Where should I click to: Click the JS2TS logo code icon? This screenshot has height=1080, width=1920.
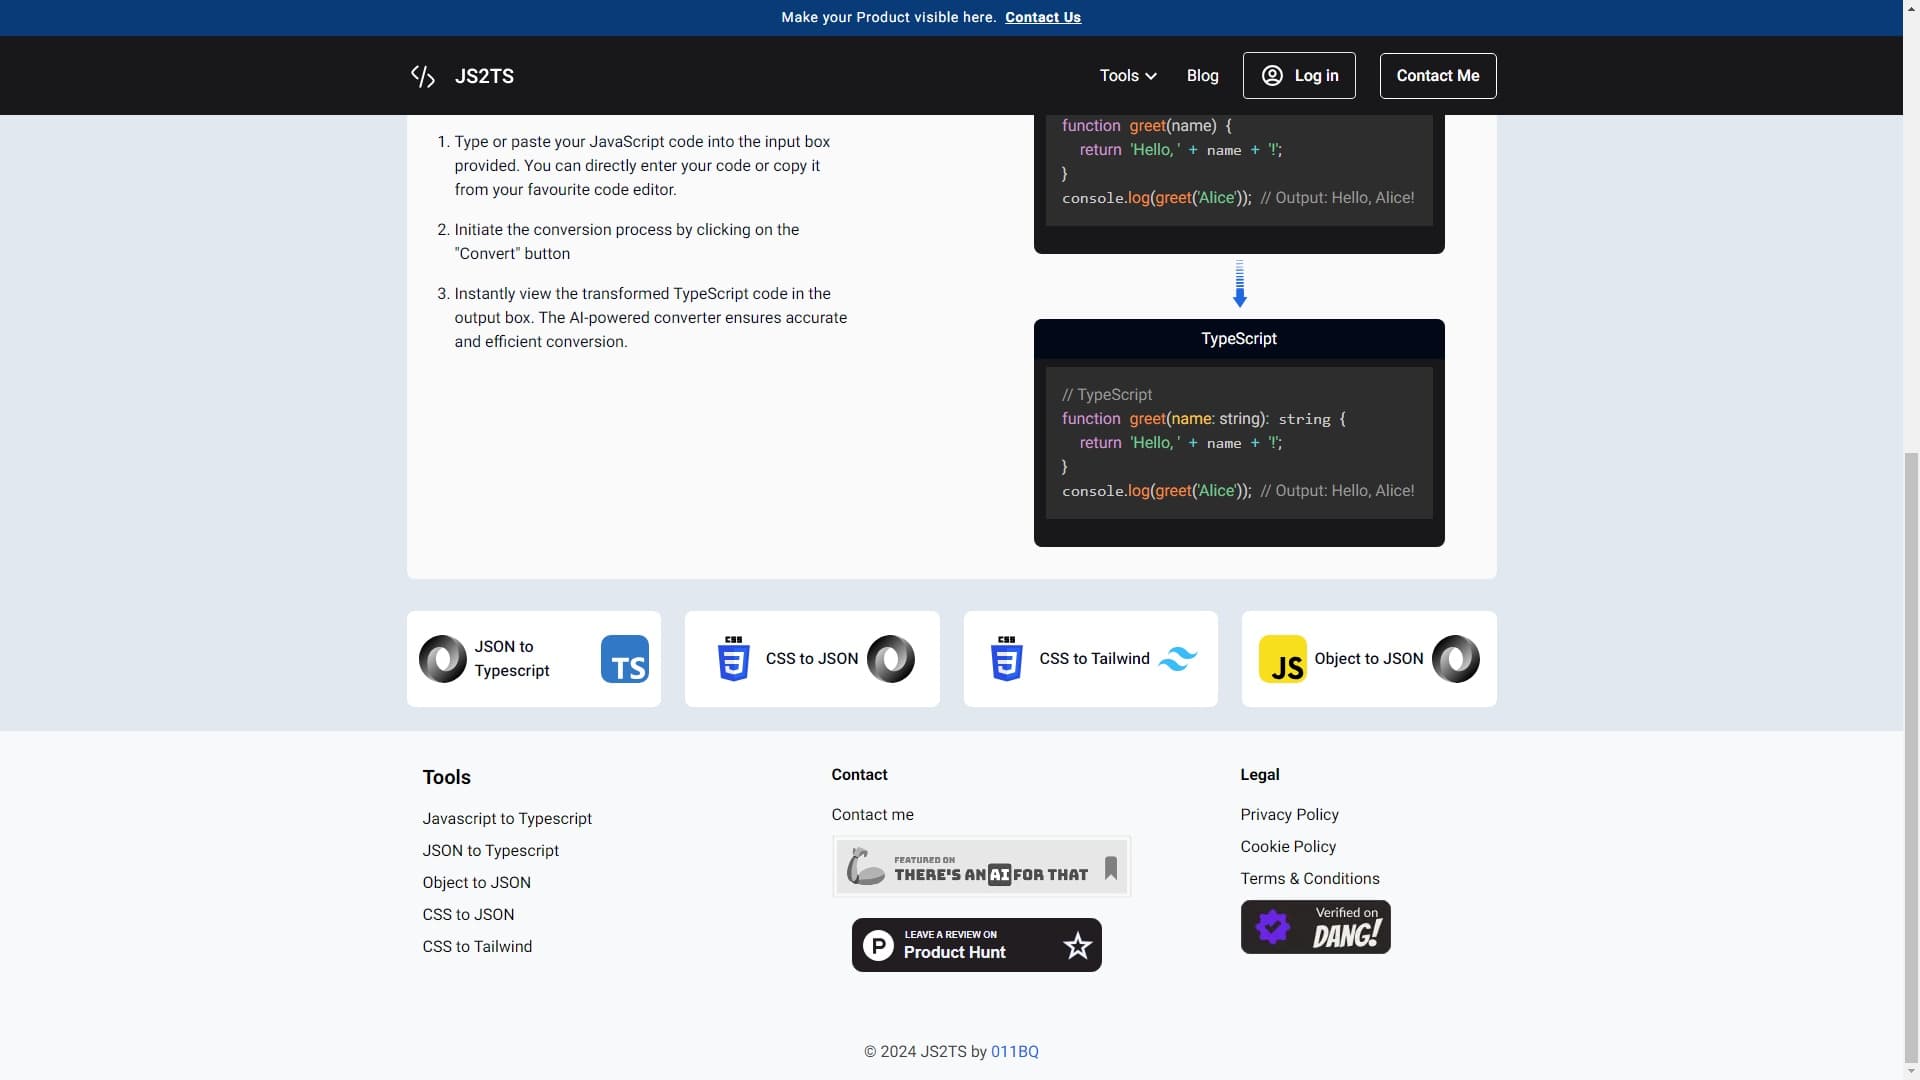(422, 75)
